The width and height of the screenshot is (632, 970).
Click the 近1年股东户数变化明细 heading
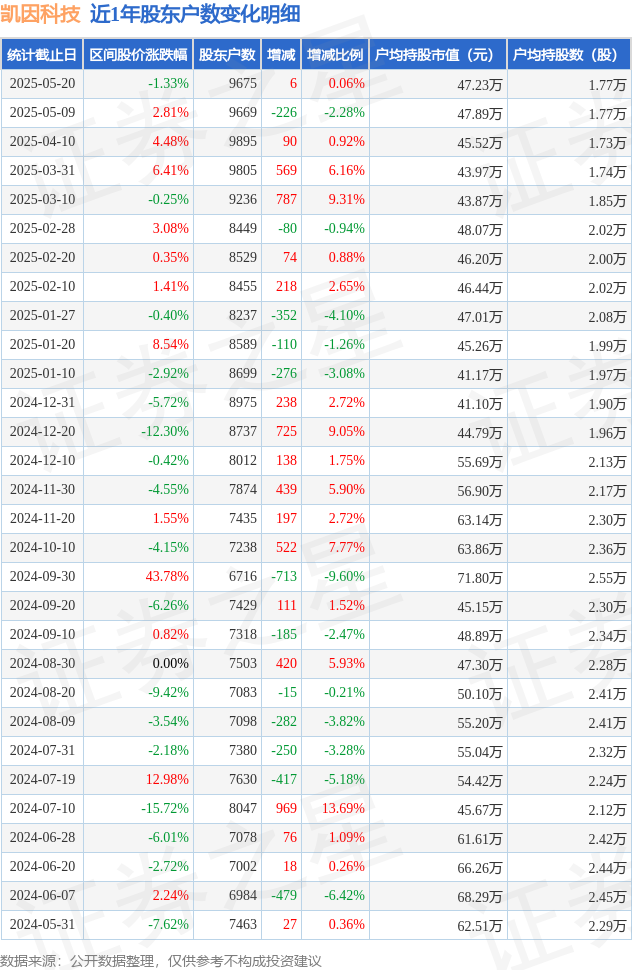(x=195, y=14)
